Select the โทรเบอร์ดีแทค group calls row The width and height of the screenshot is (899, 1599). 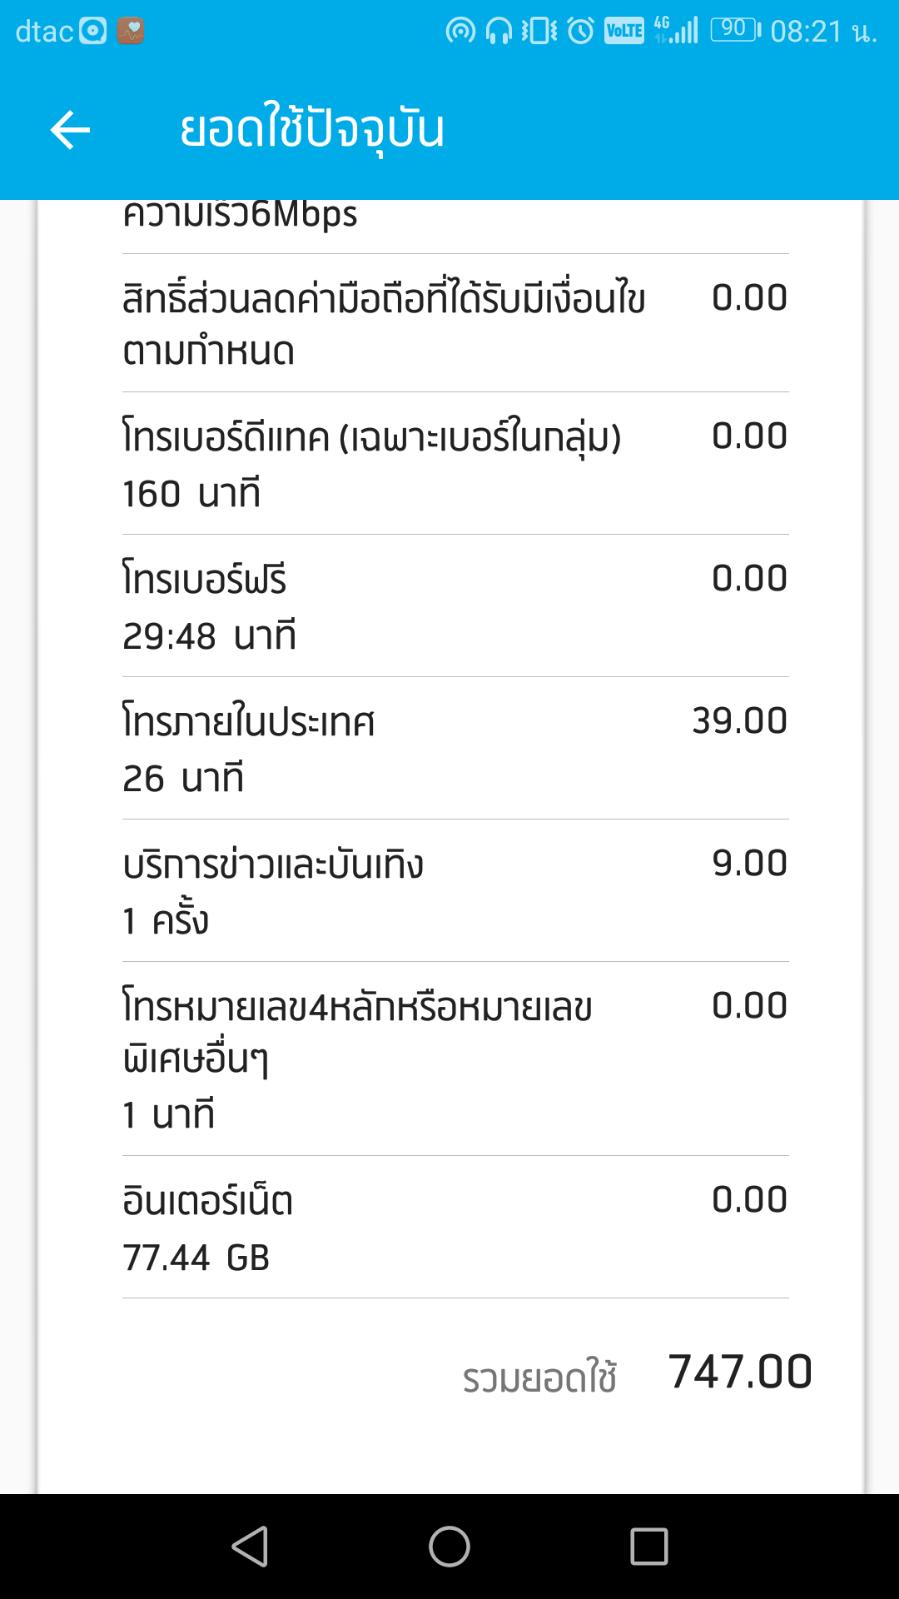click(x=455, y=463)
